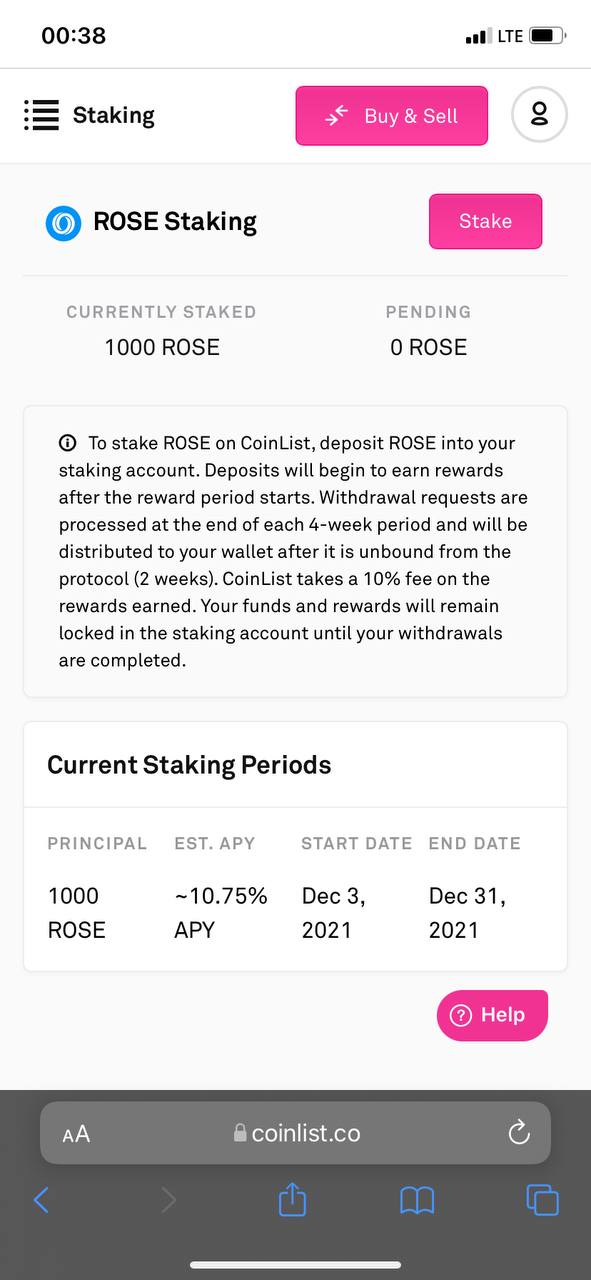Tap the coinlist.co address bar

tap(295, 1133)
